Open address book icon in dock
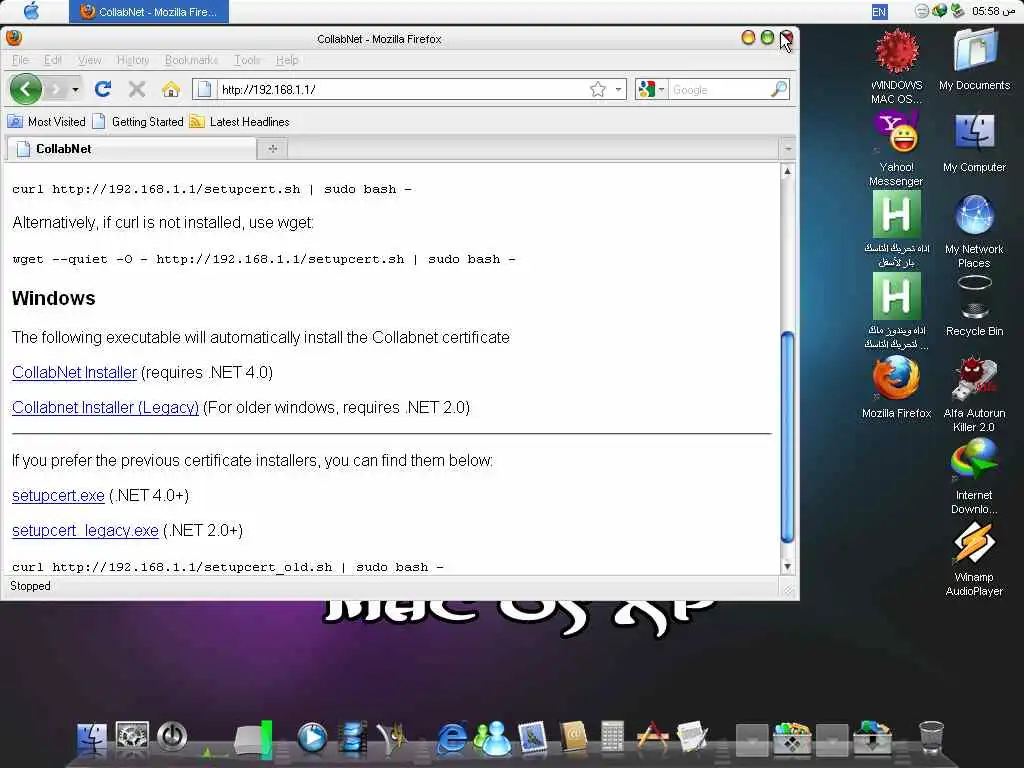 (573, 737)
